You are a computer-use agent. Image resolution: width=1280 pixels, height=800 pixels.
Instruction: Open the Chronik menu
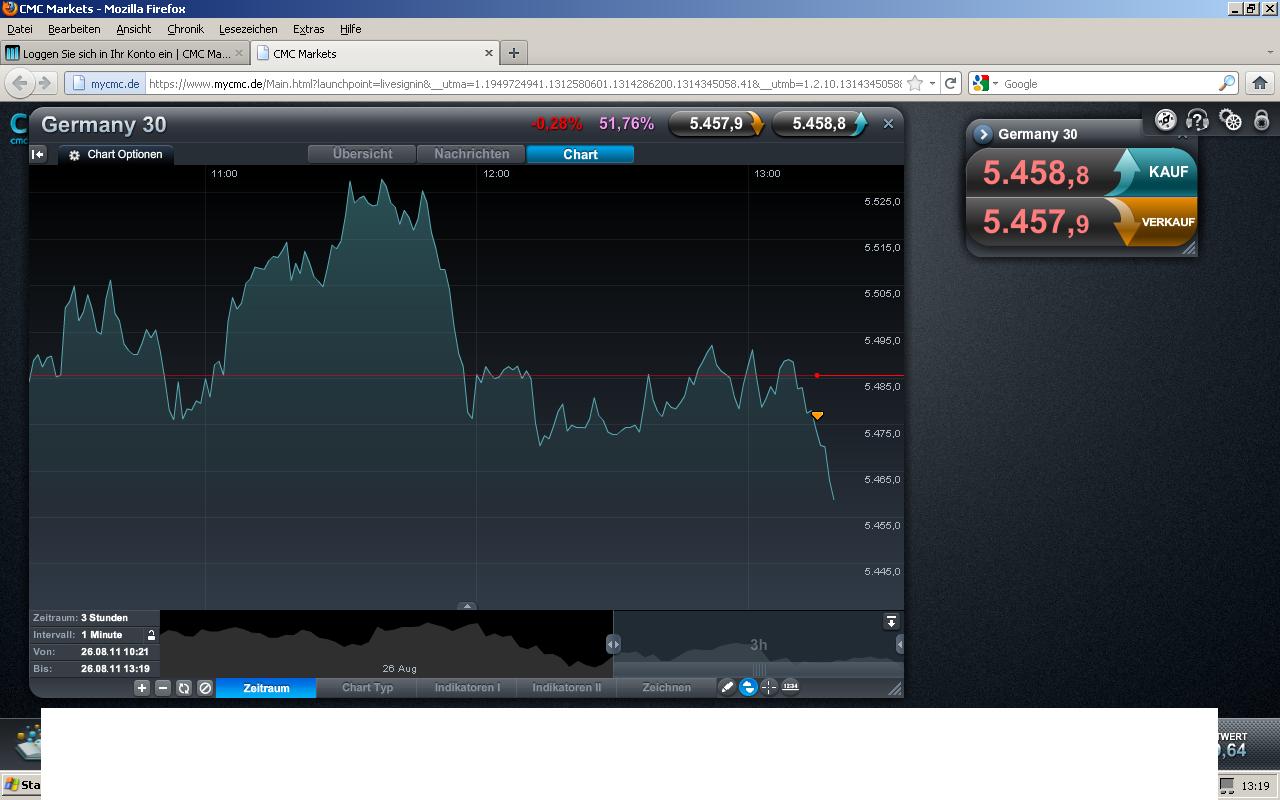185,29
